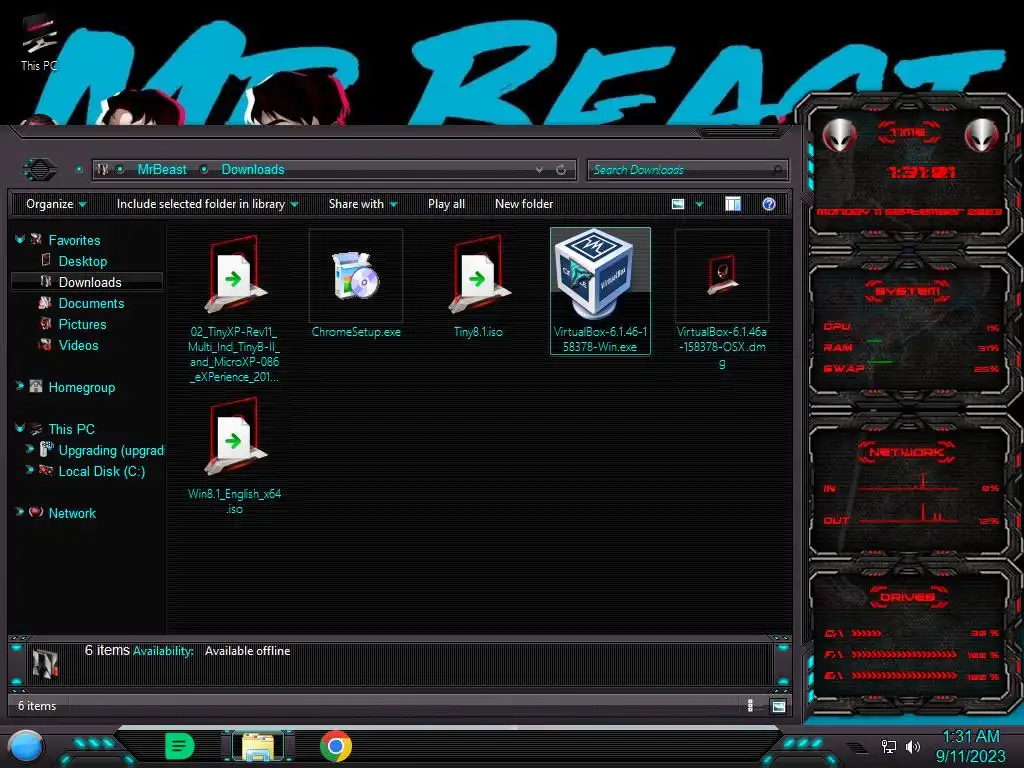The image size is (1024, 768).
Task: Select Downloads in Favorites
Action: [89, 282]
